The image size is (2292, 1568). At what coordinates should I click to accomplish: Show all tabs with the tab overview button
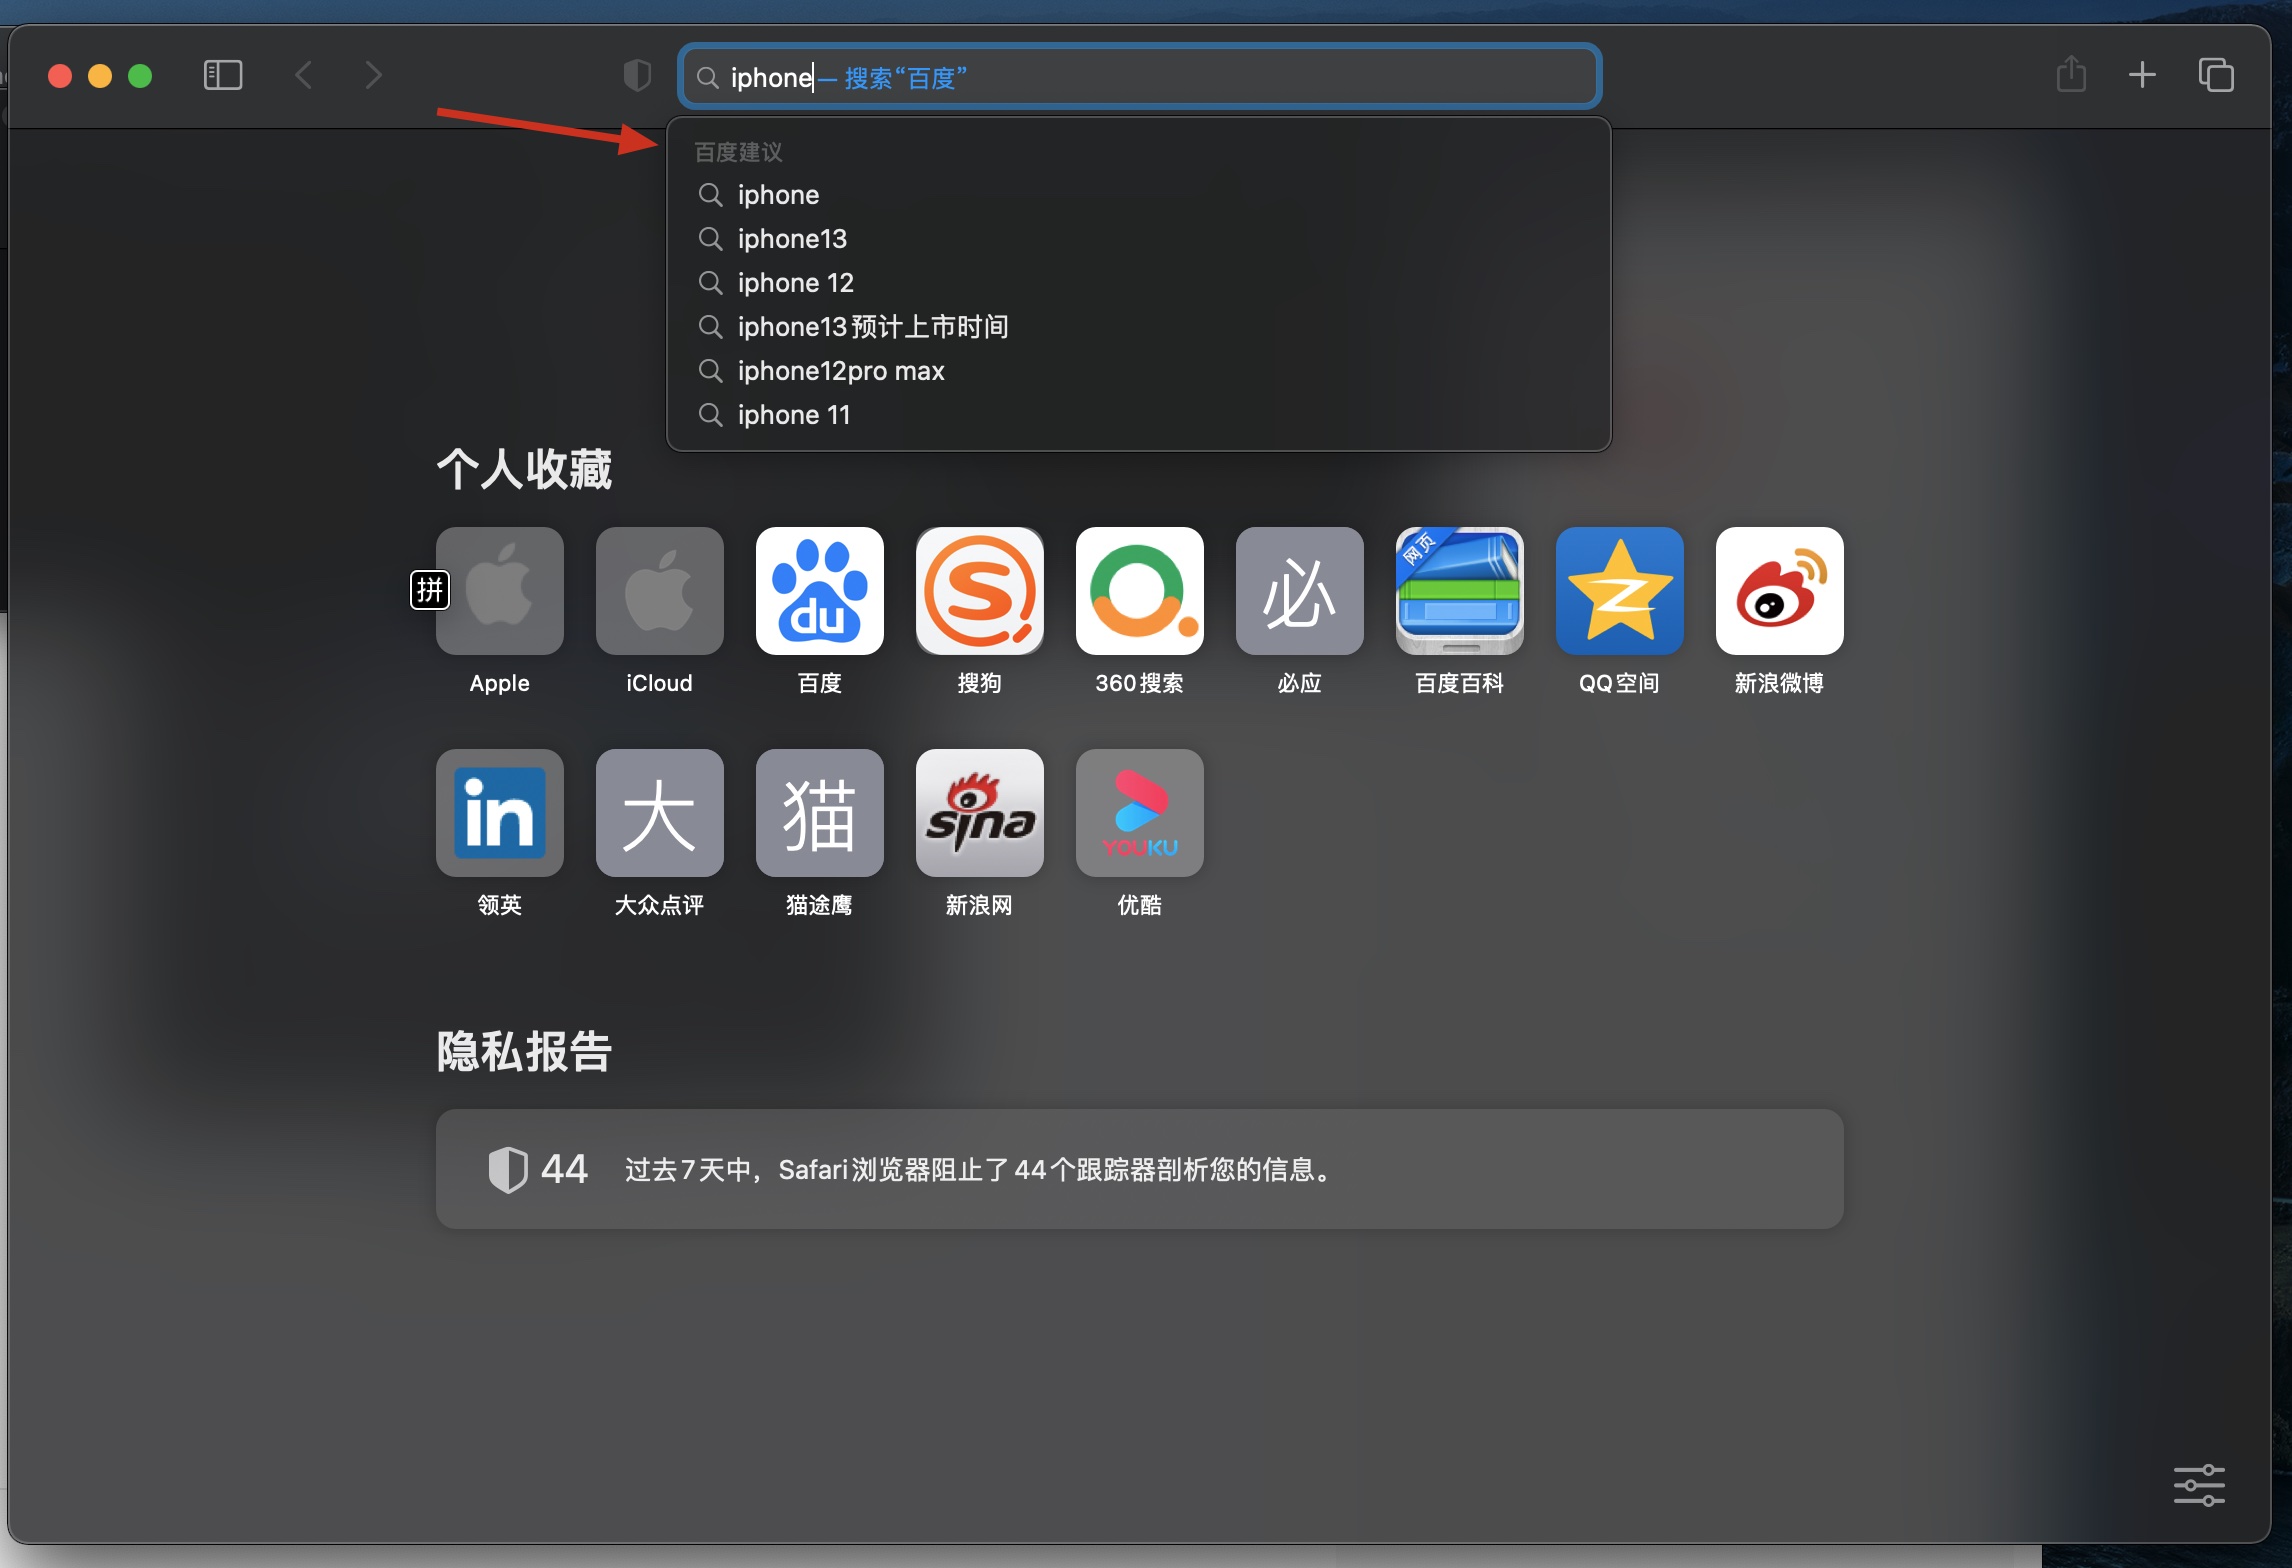click(x=2216, y=75)
